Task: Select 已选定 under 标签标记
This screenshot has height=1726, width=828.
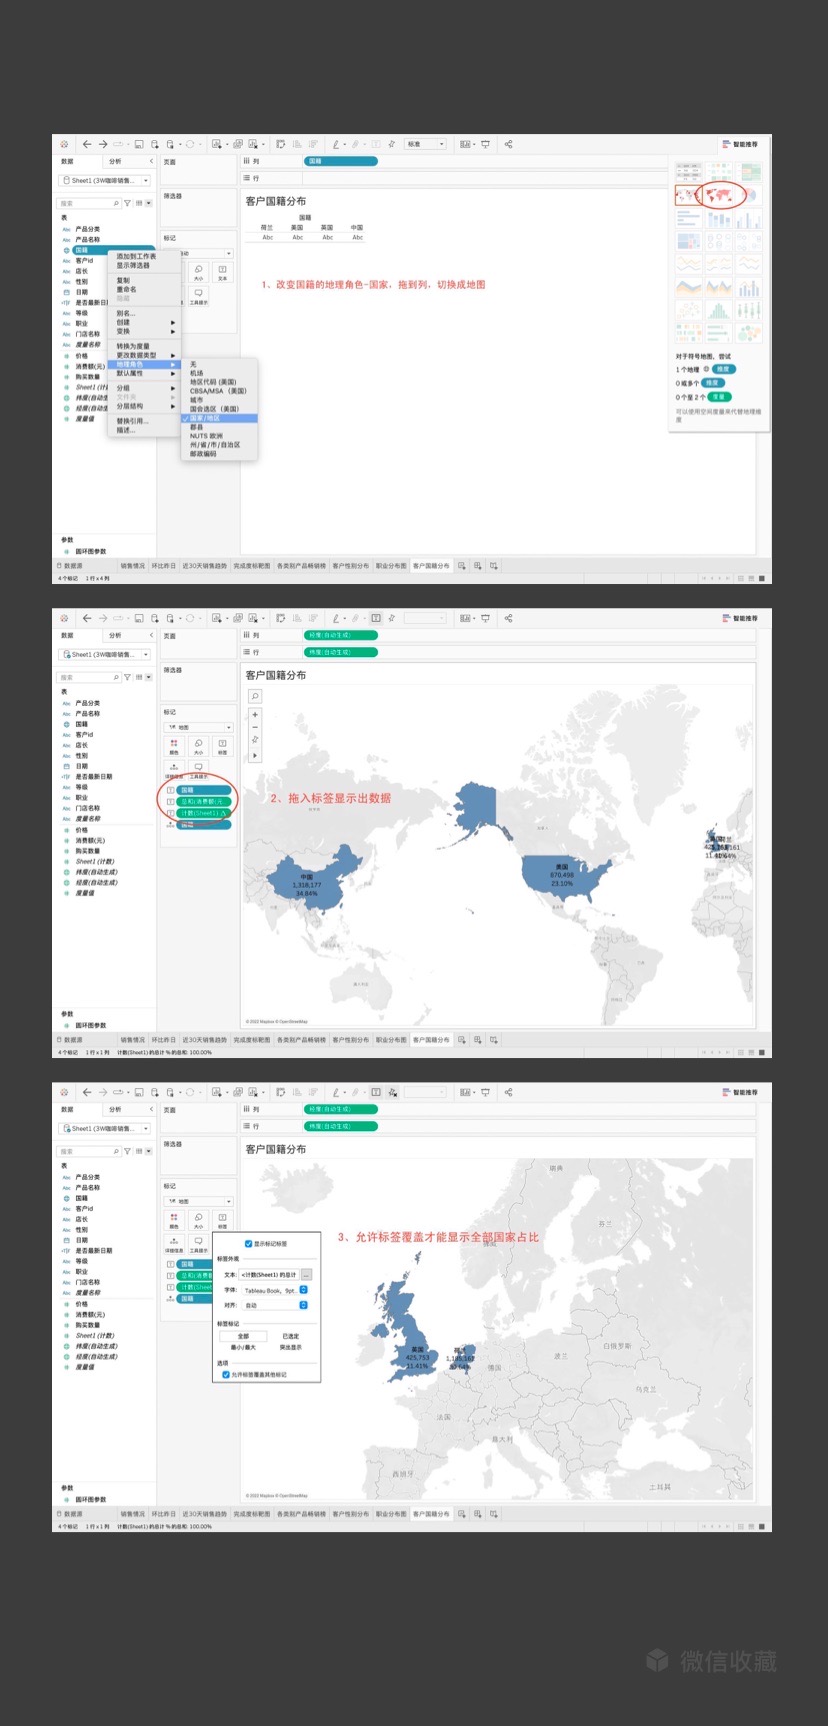Action: [x=291, y=1336]
